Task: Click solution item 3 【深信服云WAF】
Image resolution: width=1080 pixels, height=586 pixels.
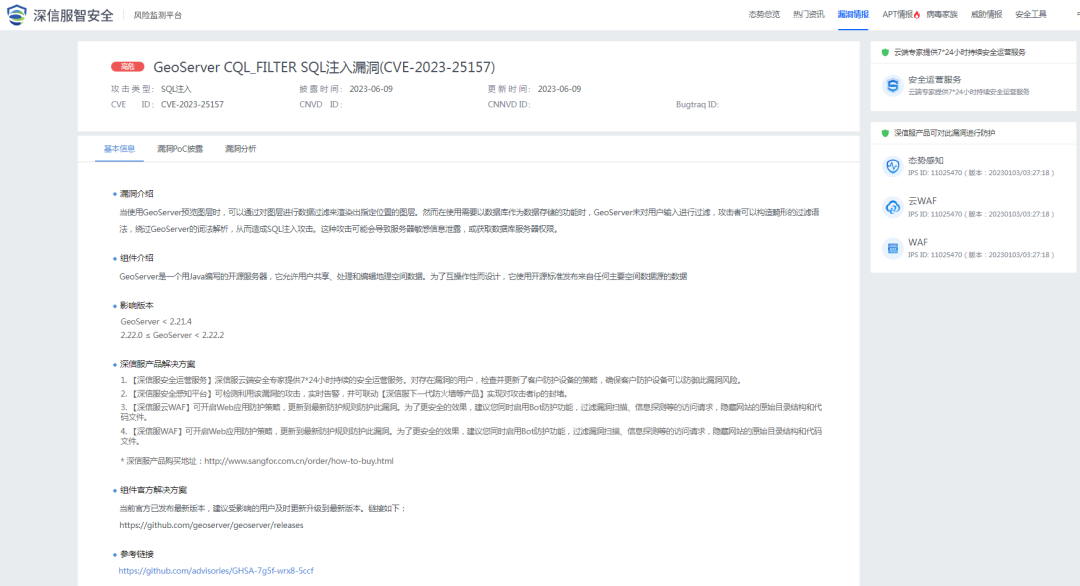Action: [471, 412]
